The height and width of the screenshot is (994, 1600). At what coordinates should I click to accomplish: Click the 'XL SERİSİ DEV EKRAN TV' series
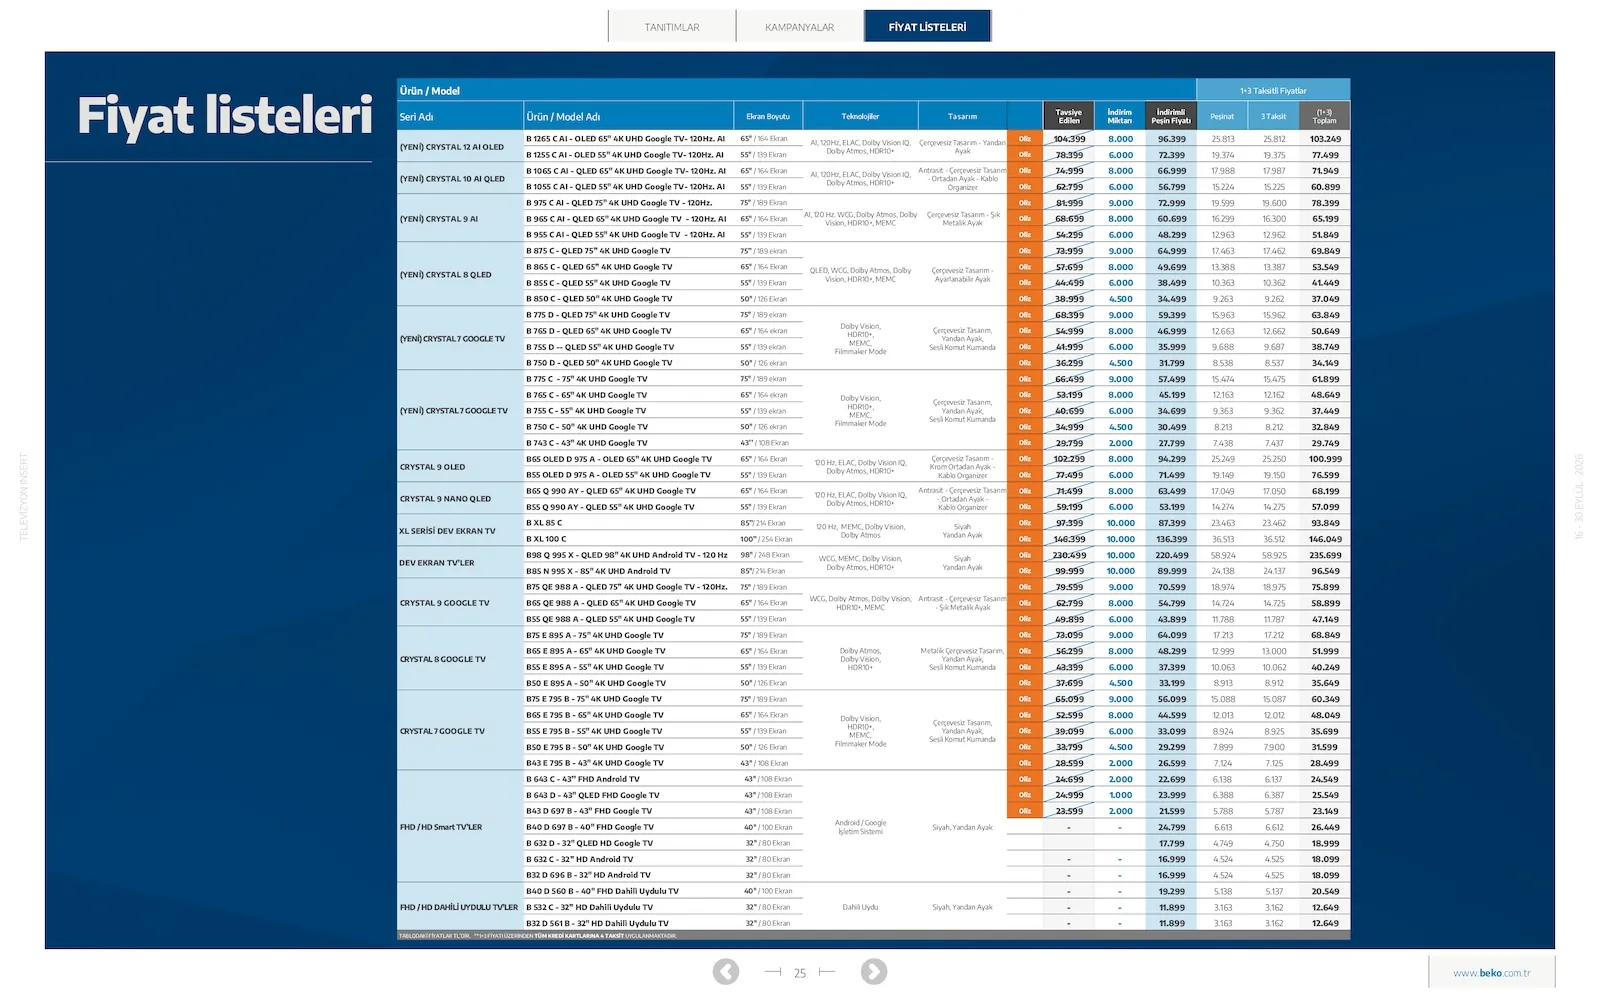click(447, 531)
